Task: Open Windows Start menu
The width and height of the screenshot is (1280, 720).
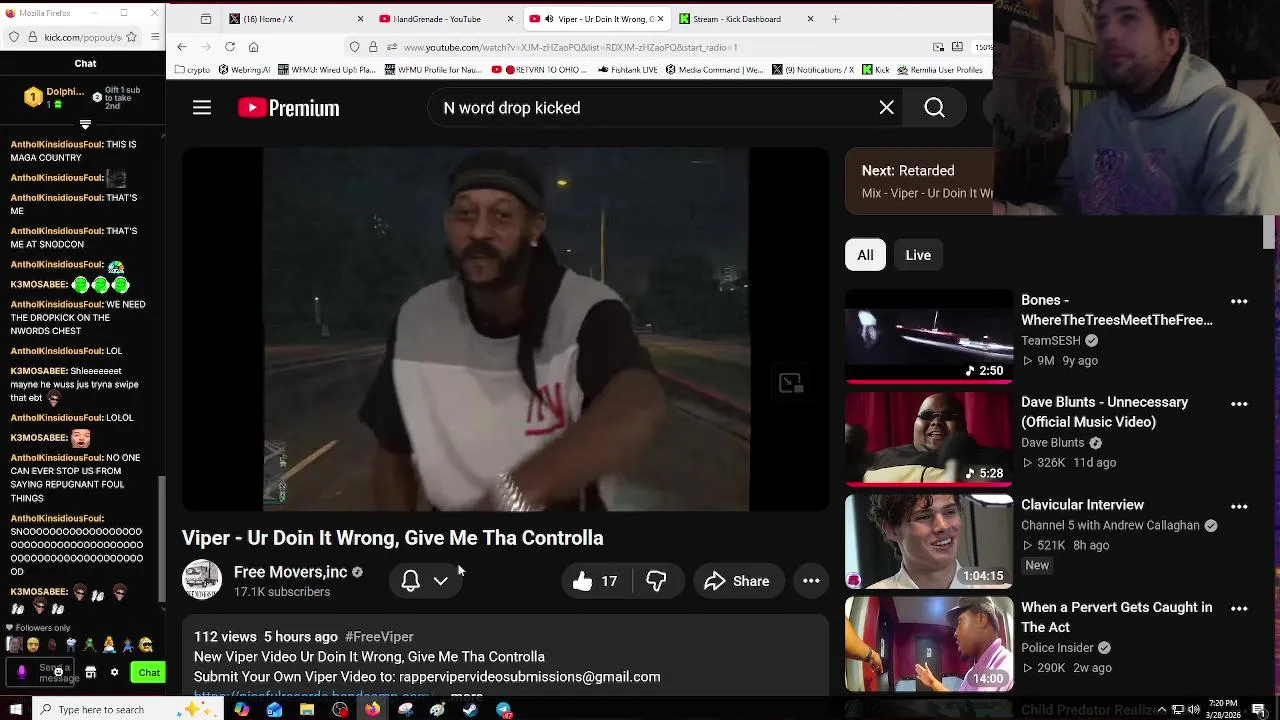Action: (15, 710)
